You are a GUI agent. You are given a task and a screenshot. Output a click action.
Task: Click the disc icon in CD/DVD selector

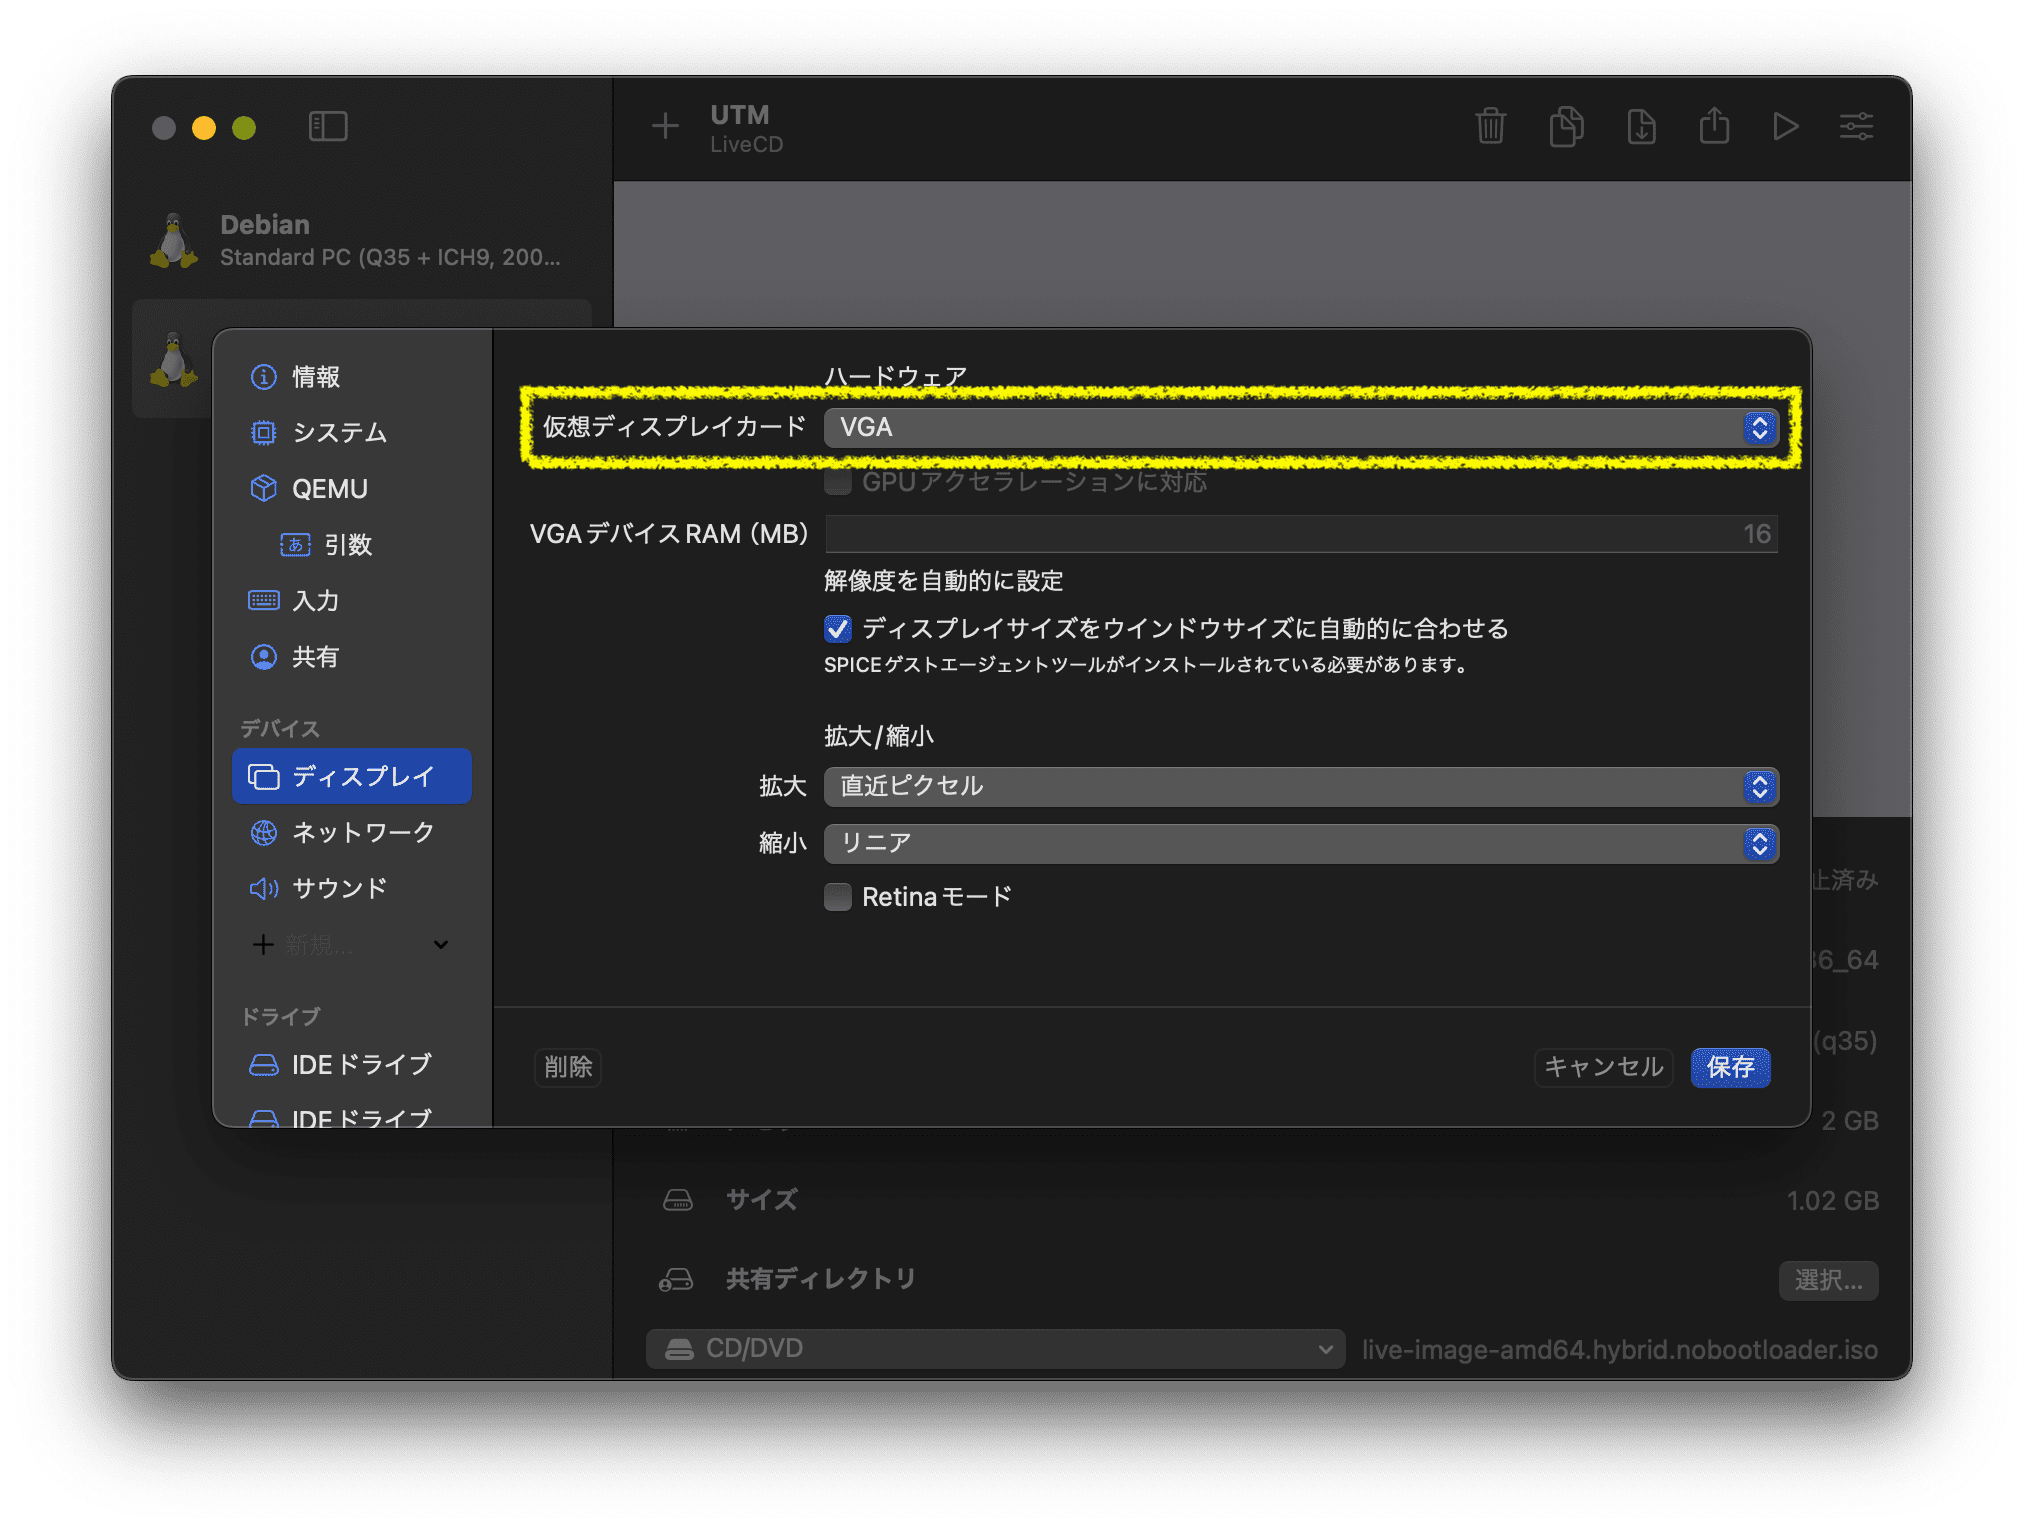tap(680, 1349)
